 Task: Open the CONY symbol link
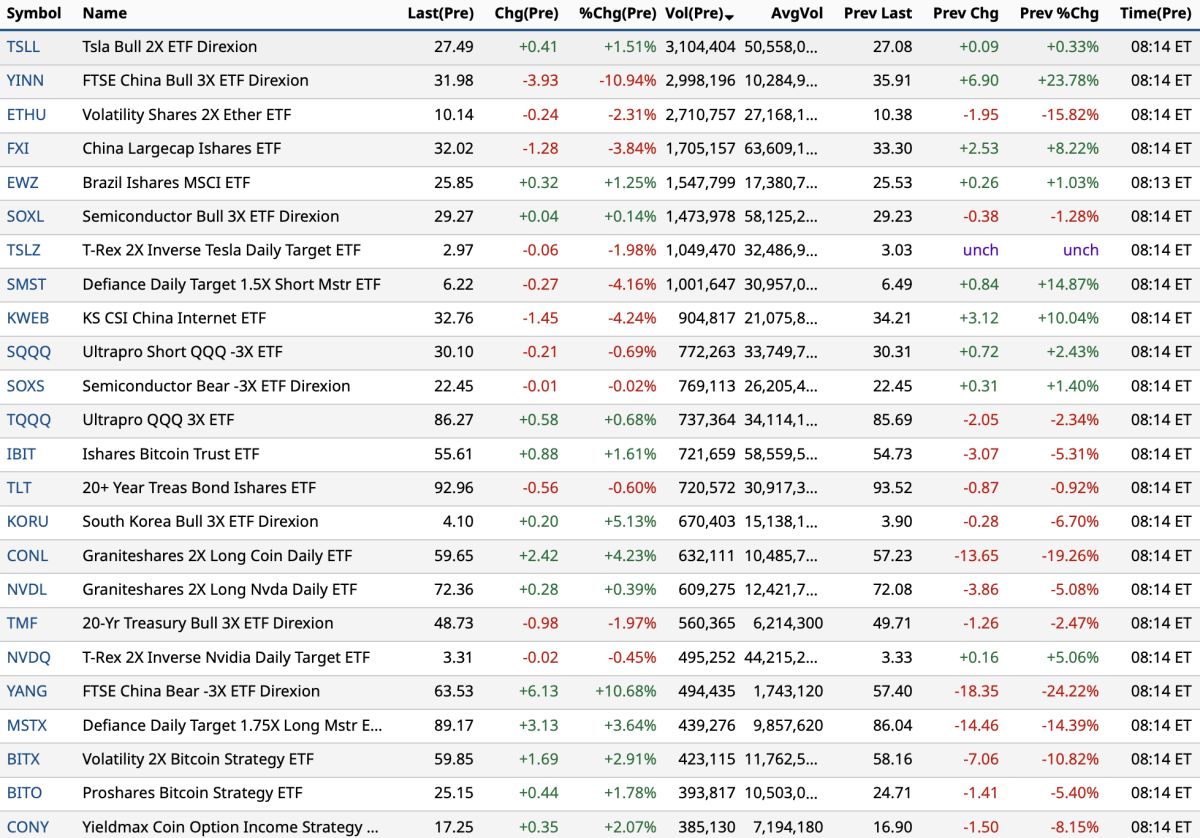(x=27, y=827)
